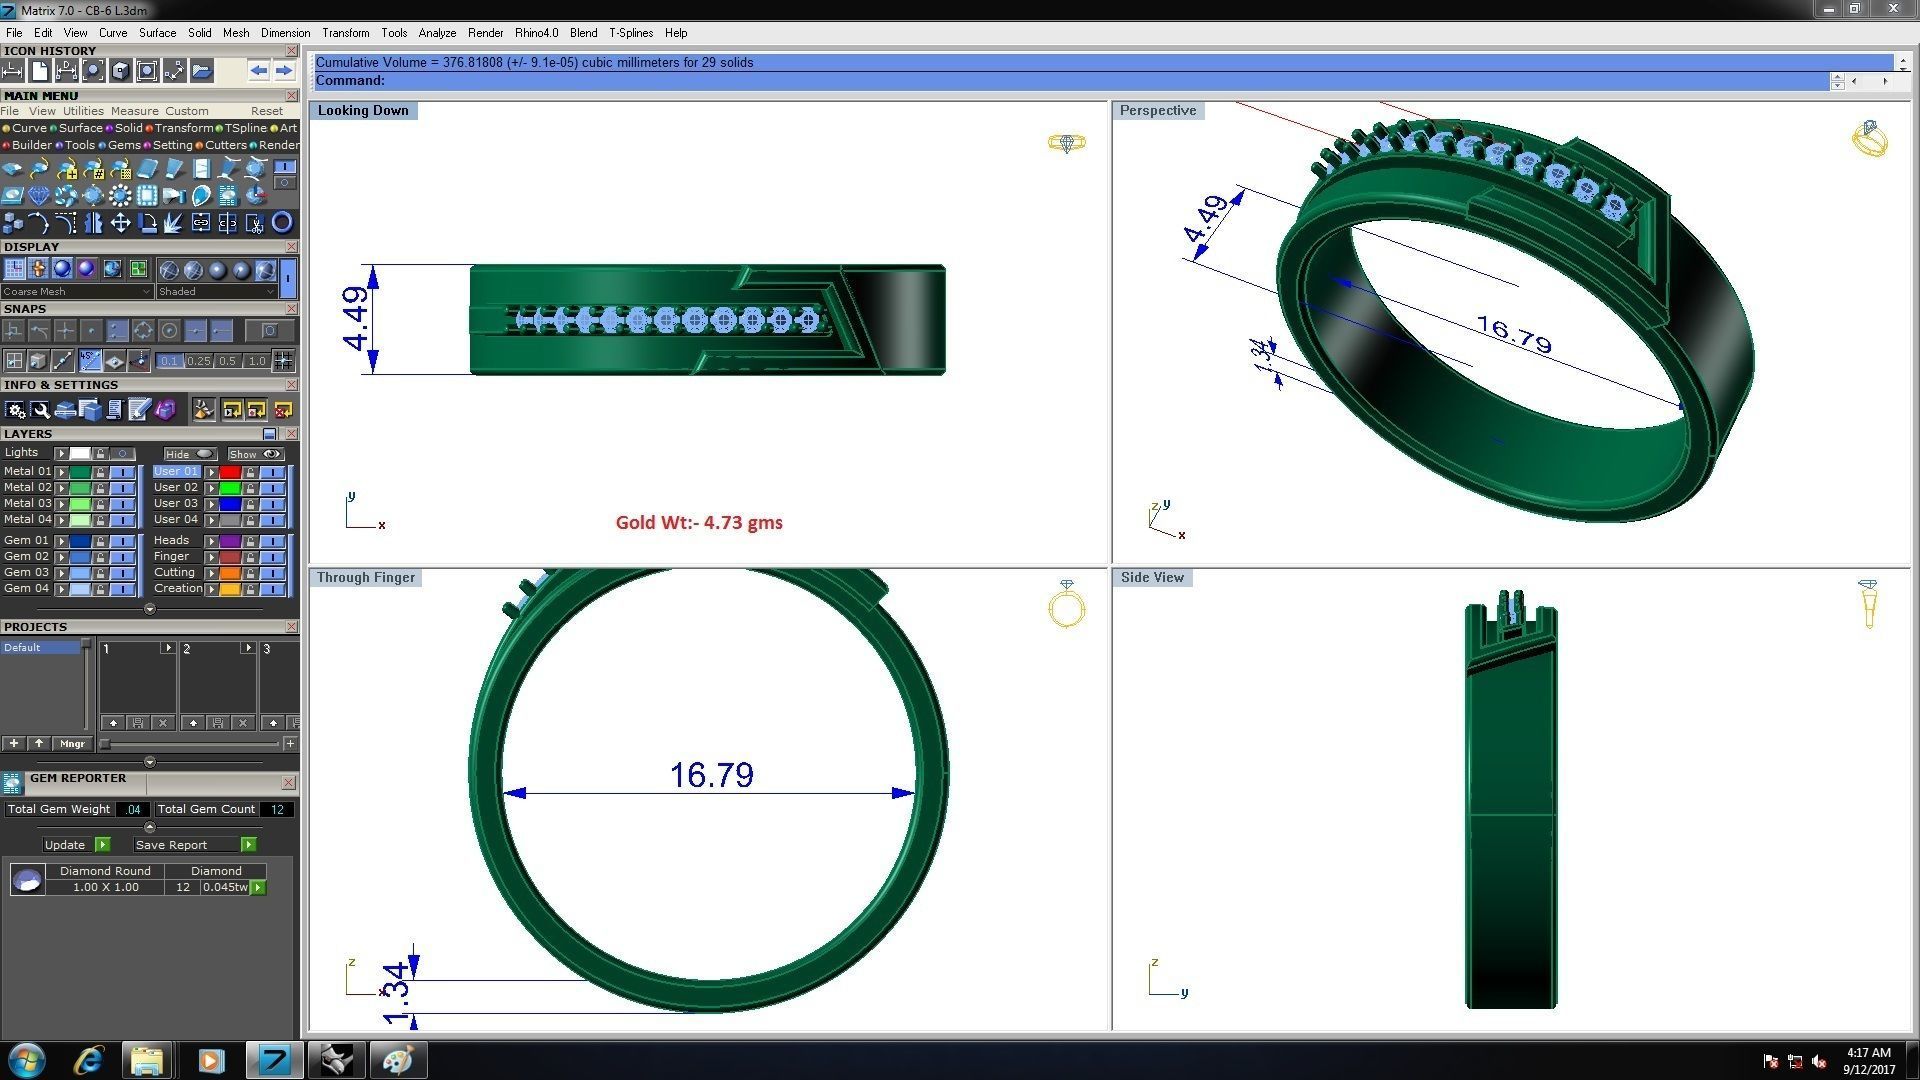Expand the Metal 02 layer arrow

[61, 488]
